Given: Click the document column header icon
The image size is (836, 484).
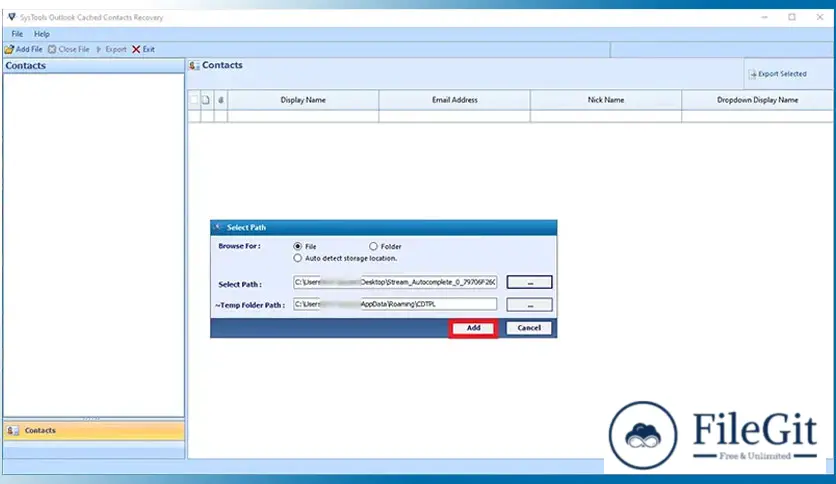Looking at the screenshot, I should pos(206,100).
